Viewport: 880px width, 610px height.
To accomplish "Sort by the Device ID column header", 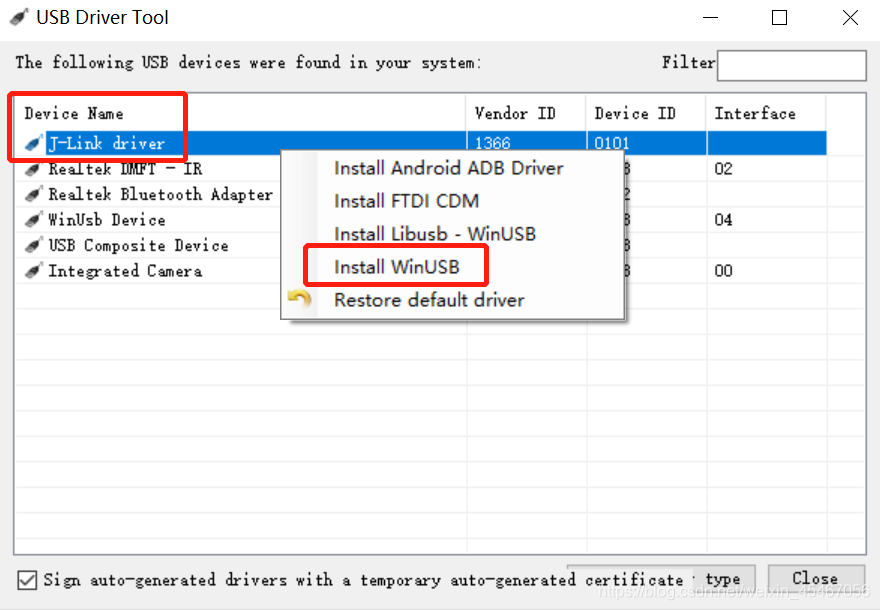I will click(646, 113).
